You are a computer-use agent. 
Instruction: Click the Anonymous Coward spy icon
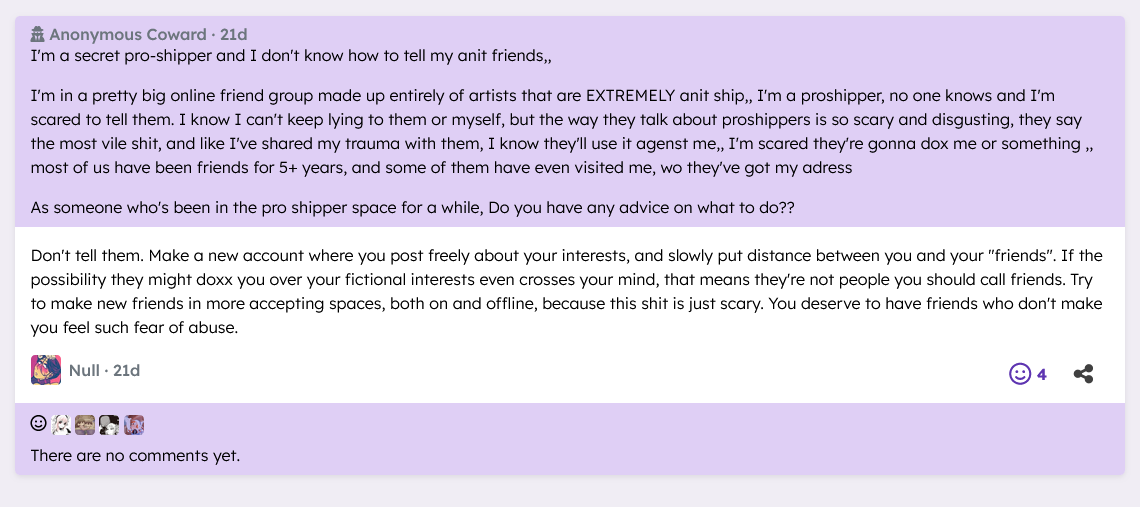pos(38,35)
